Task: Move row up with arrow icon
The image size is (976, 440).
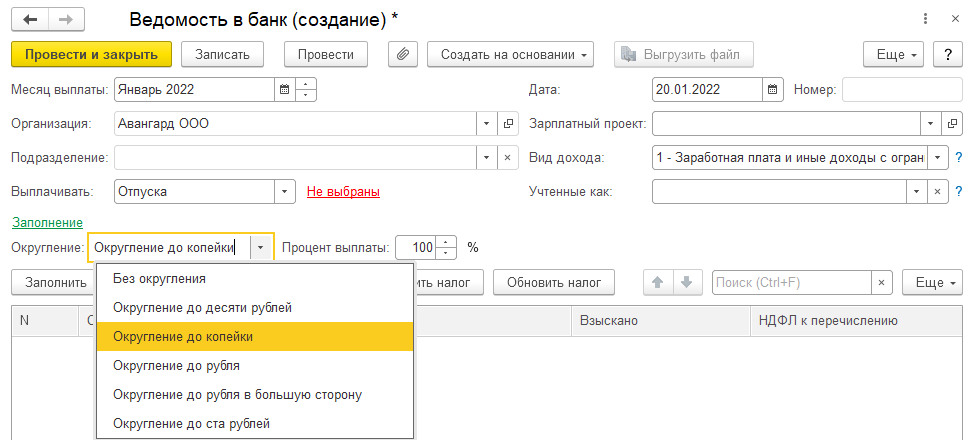Action: pos(658,282)
